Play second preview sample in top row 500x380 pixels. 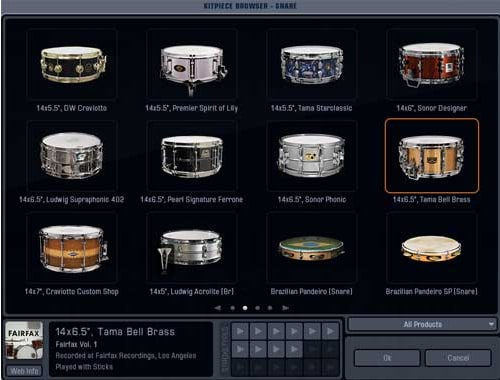pyautogui.click(x=258, y=331)
